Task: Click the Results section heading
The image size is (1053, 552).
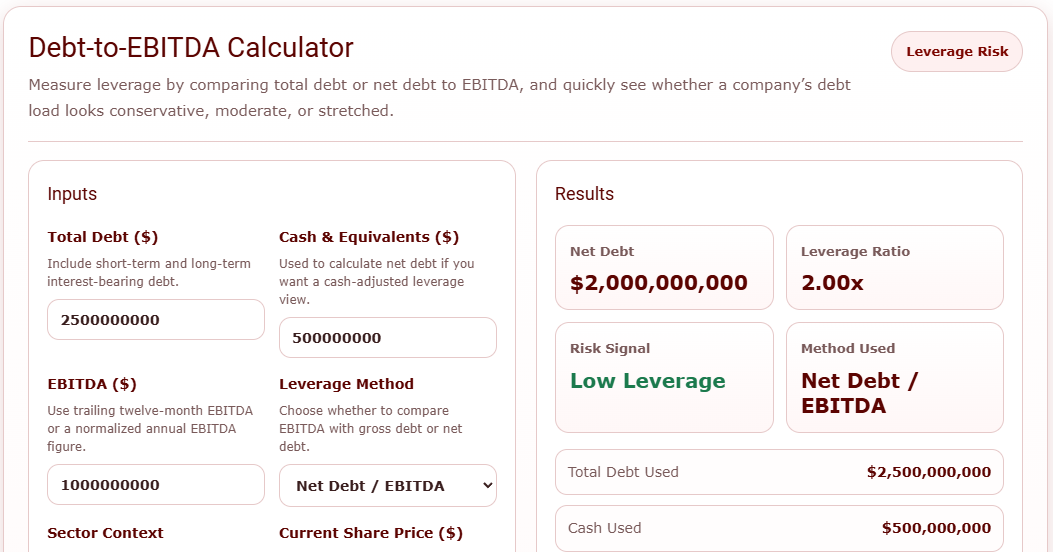Action: point(584,194)
